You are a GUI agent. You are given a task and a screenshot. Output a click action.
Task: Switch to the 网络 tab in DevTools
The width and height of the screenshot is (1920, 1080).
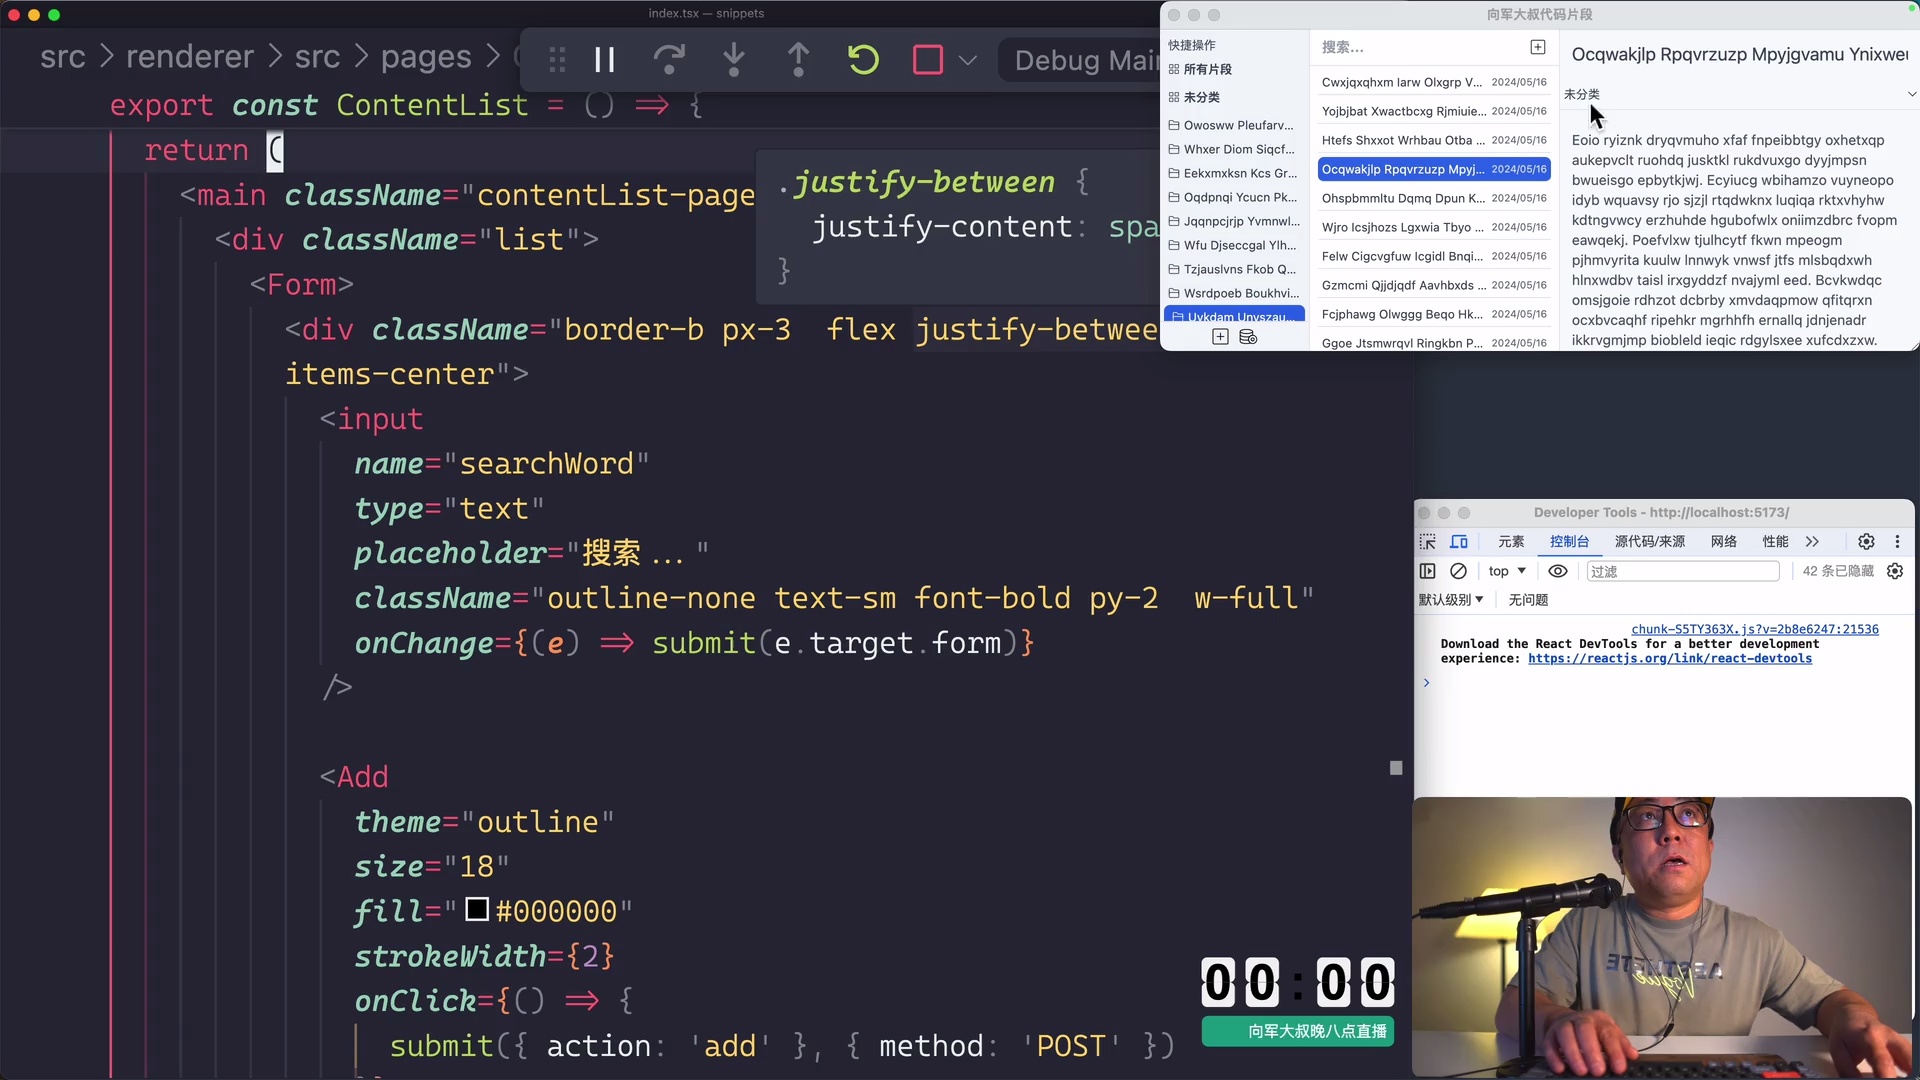[1724, 541]
